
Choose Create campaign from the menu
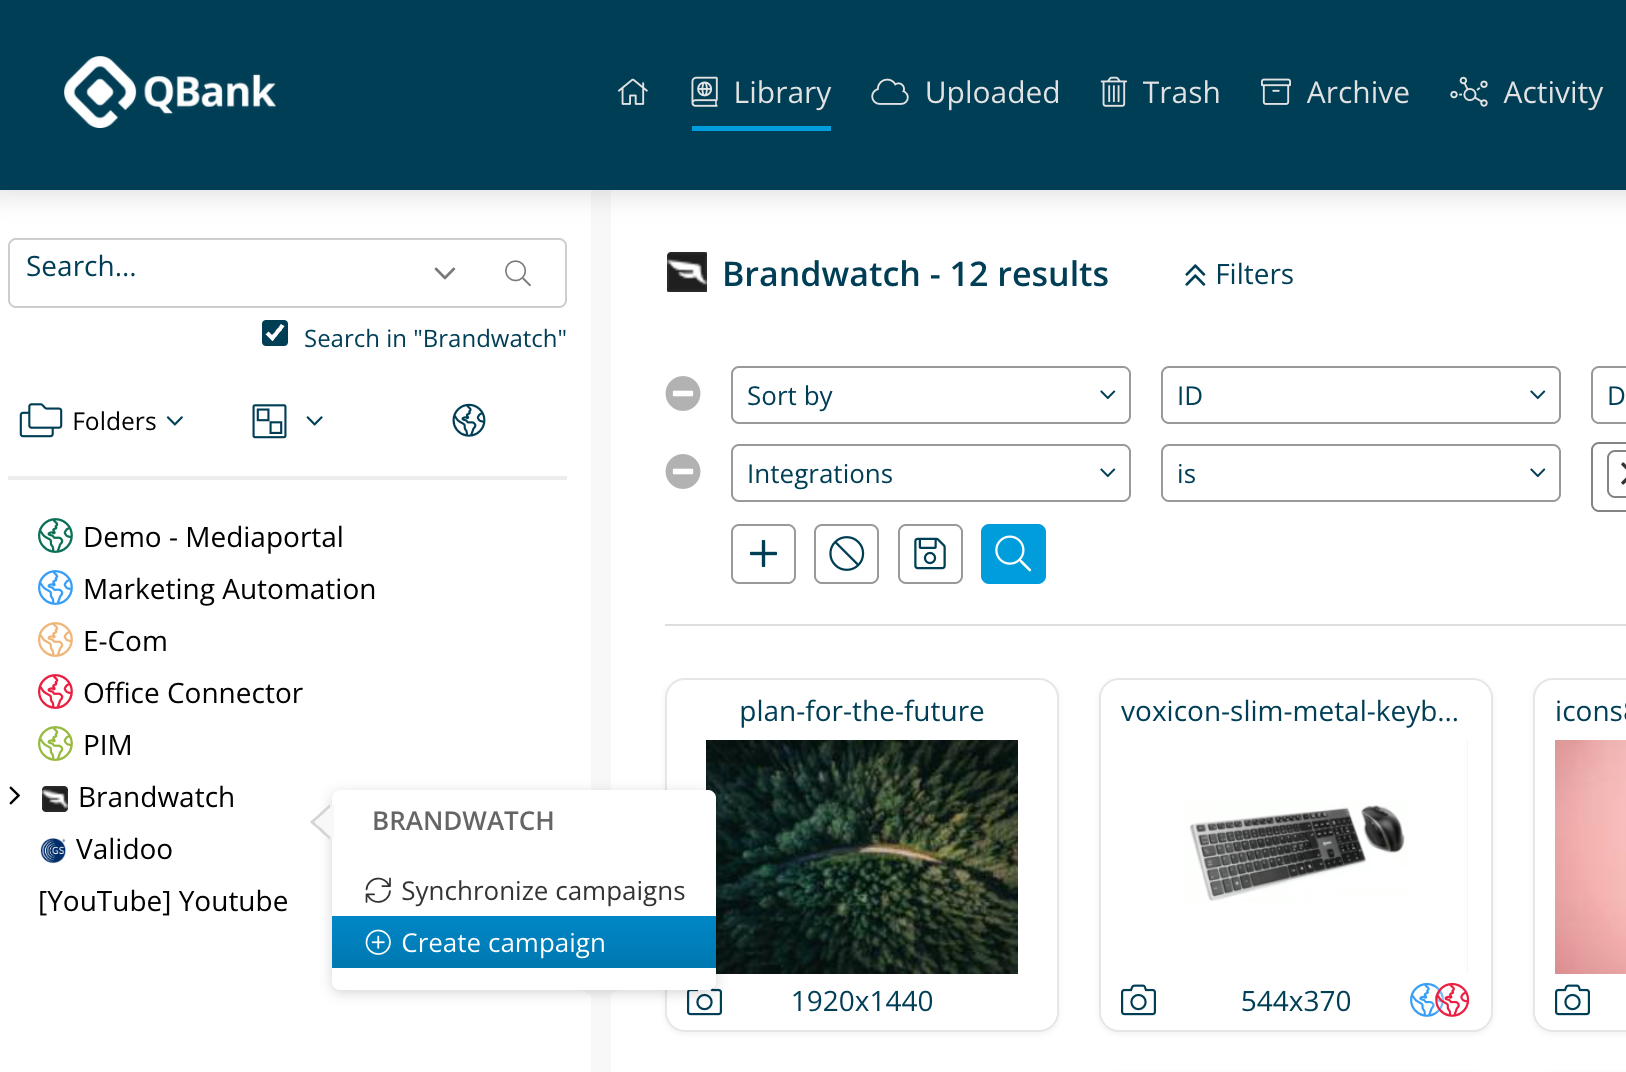tap(524, 942)
